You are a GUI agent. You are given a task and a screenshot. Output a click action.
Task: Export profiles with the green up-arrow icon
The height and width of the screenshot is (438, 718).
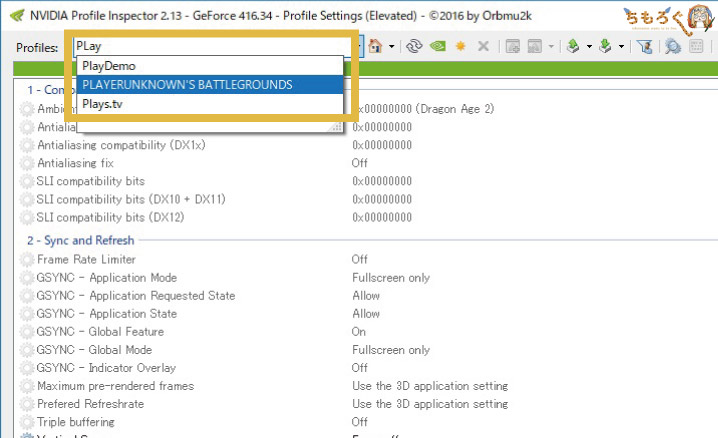(x=573, y=46)
